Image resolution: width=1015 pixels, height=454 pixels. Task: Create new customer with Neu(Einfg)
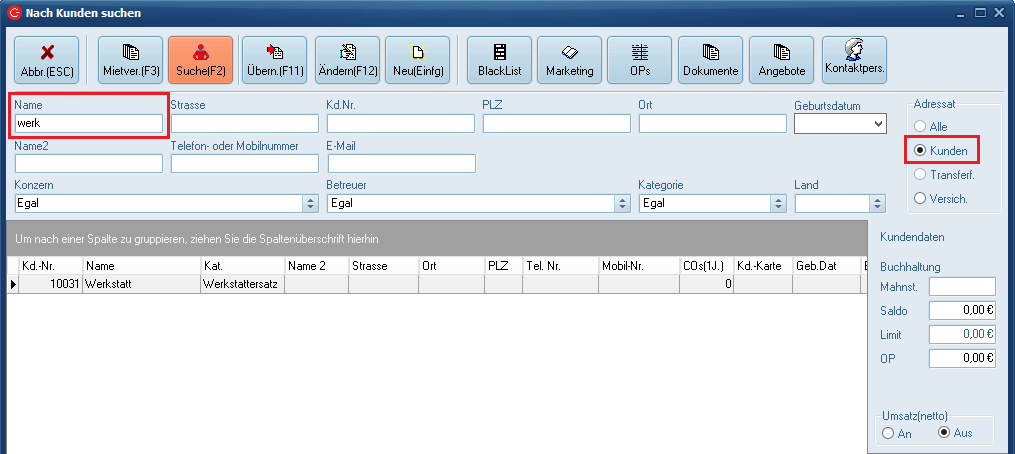pyautogui.click(x=417, y=59)
